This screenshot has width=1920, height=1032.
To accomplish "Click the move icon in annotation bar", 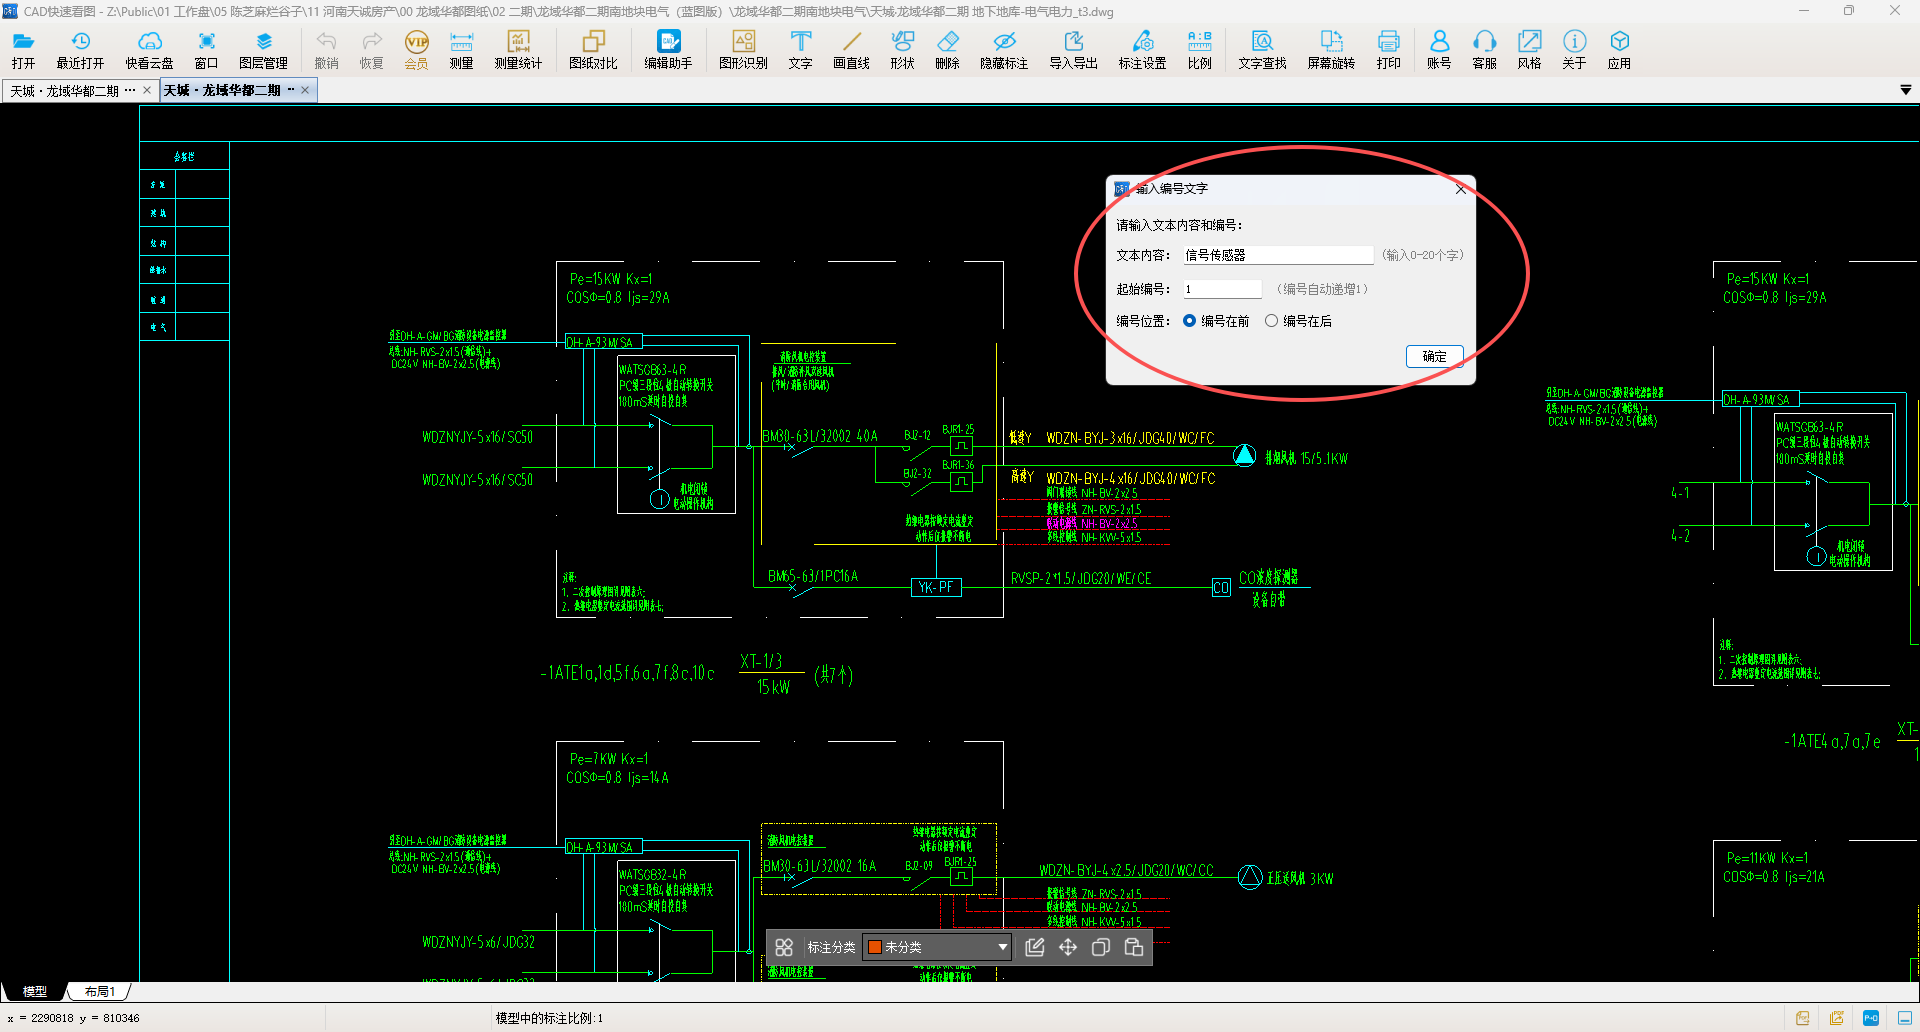I will 1068,947.
